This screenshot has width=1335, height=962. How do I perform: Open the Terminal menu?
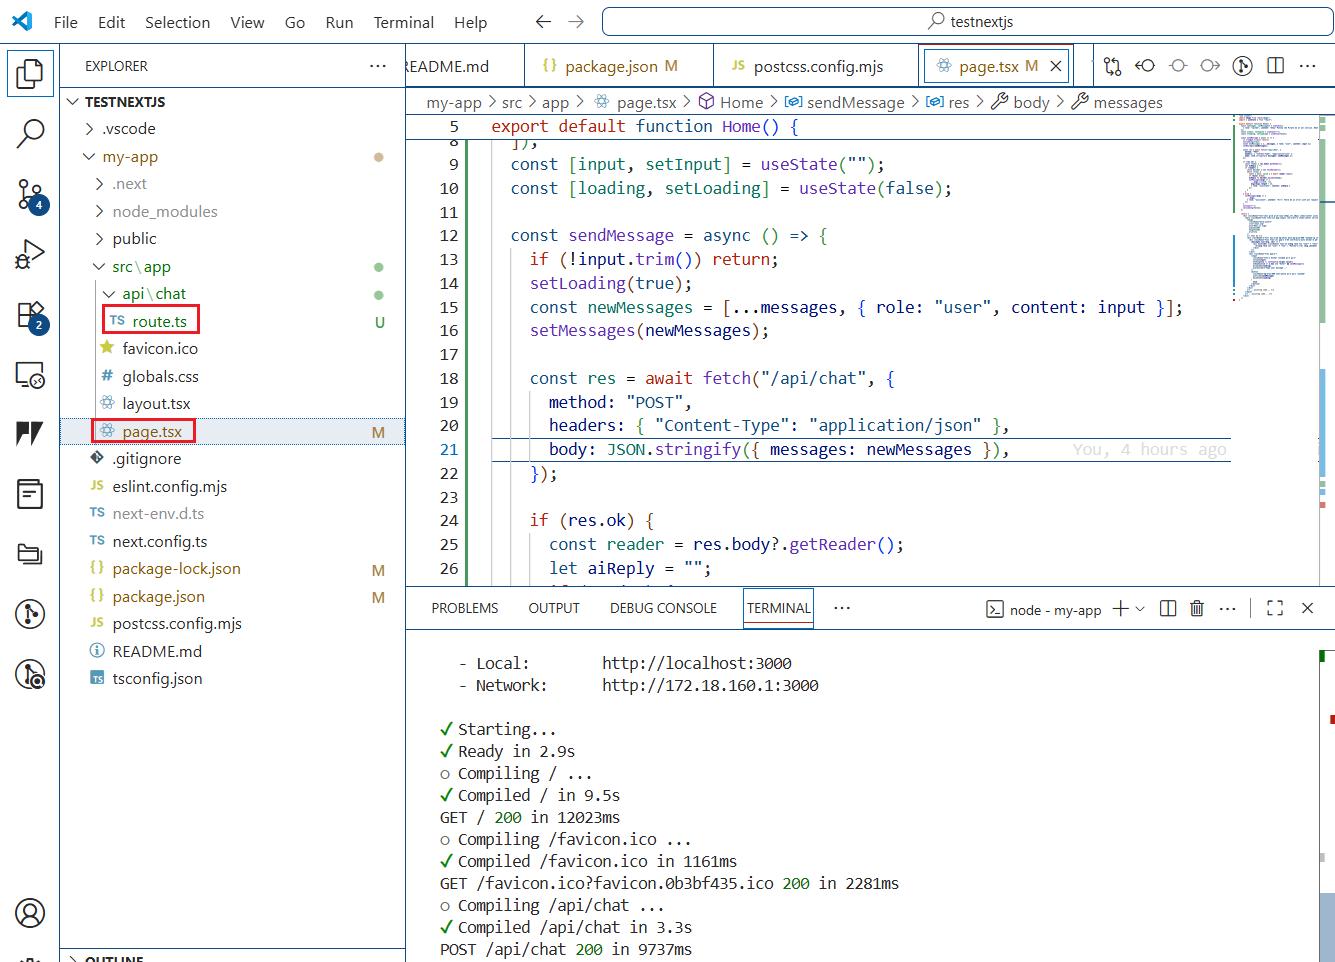(x=404, y=22)
